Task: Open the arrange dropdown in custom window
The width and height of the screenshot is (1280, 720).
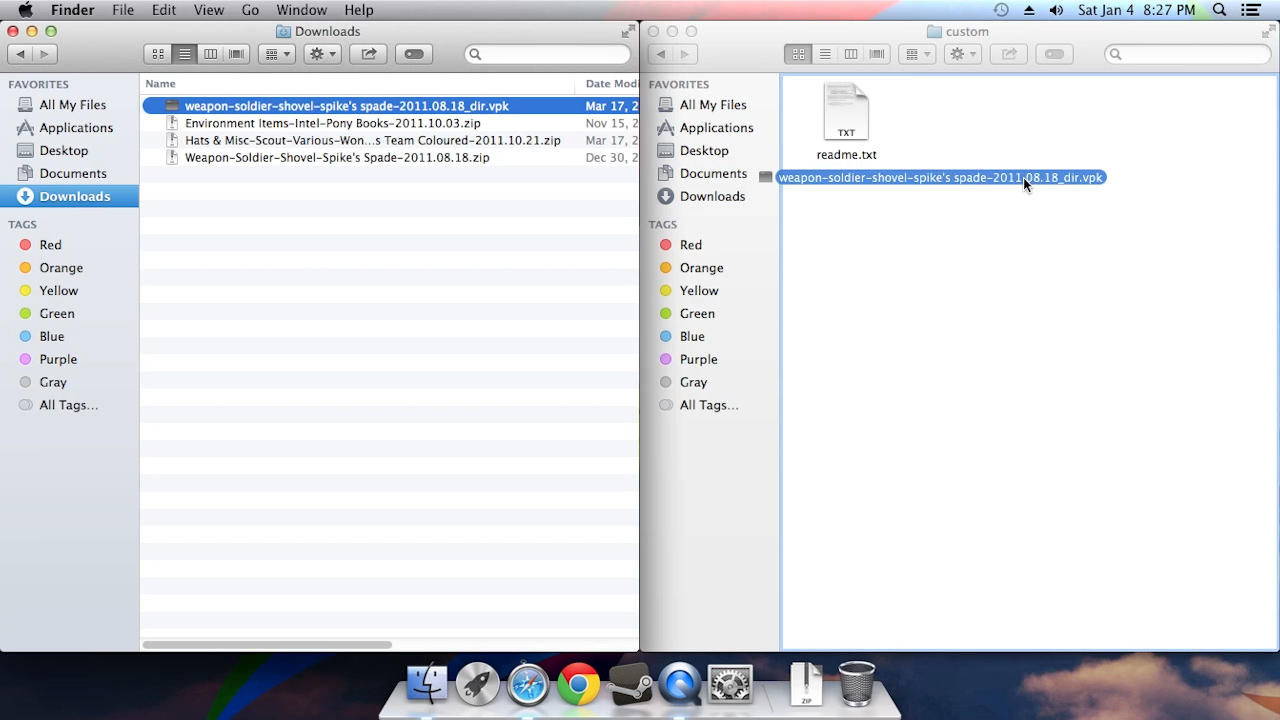Action: tap(916, 54)
